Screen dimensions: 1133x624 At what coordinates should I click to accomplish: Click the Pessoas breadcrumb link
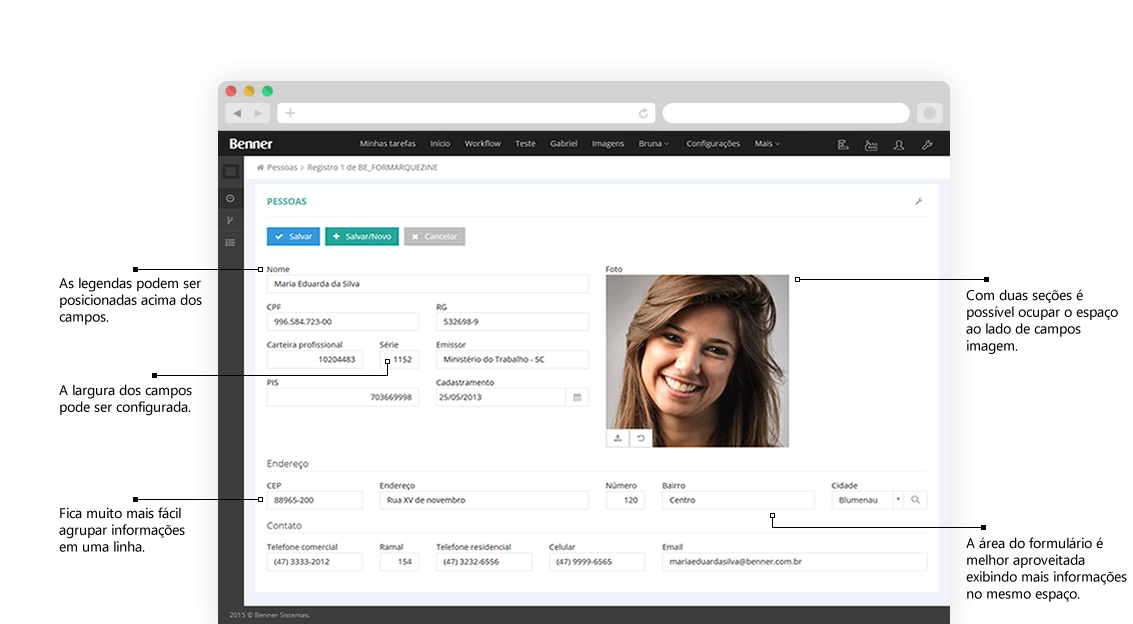[281, 168]
